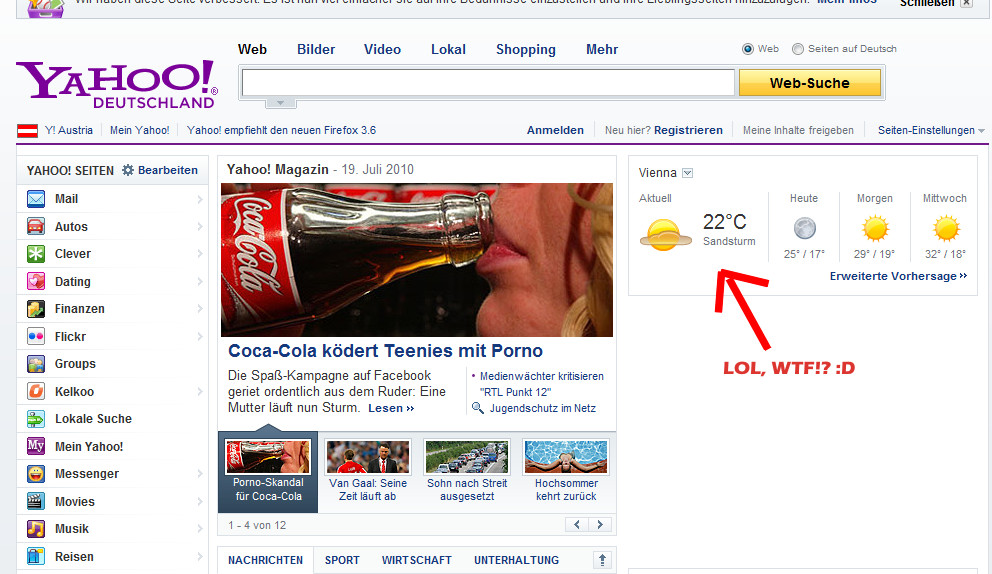992x574 pixels.
Task: Click the Dating heart icon
Action: 36,281
